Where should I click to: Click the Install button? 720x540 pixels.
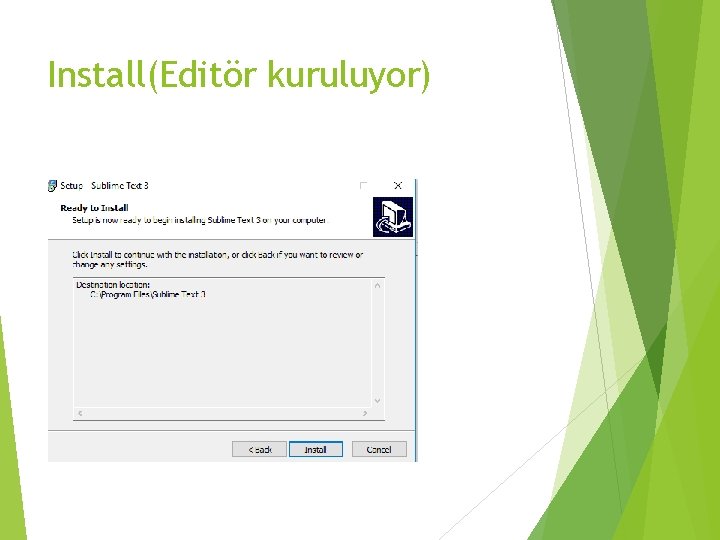[316, 449]
